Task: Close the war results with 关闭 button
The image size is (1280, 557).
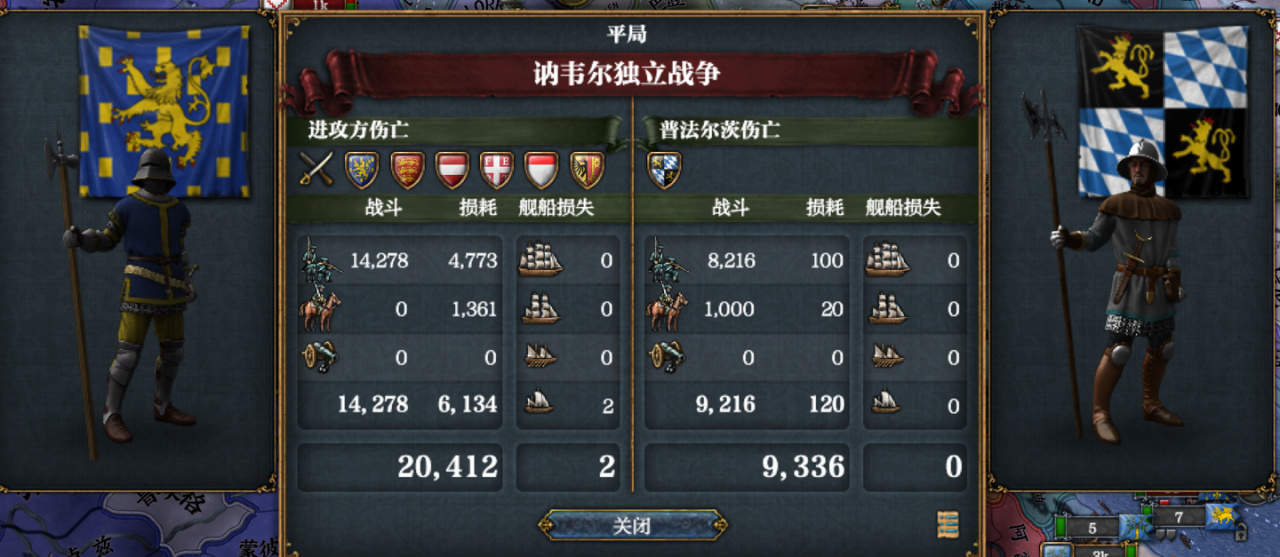Action: point(633,525)
